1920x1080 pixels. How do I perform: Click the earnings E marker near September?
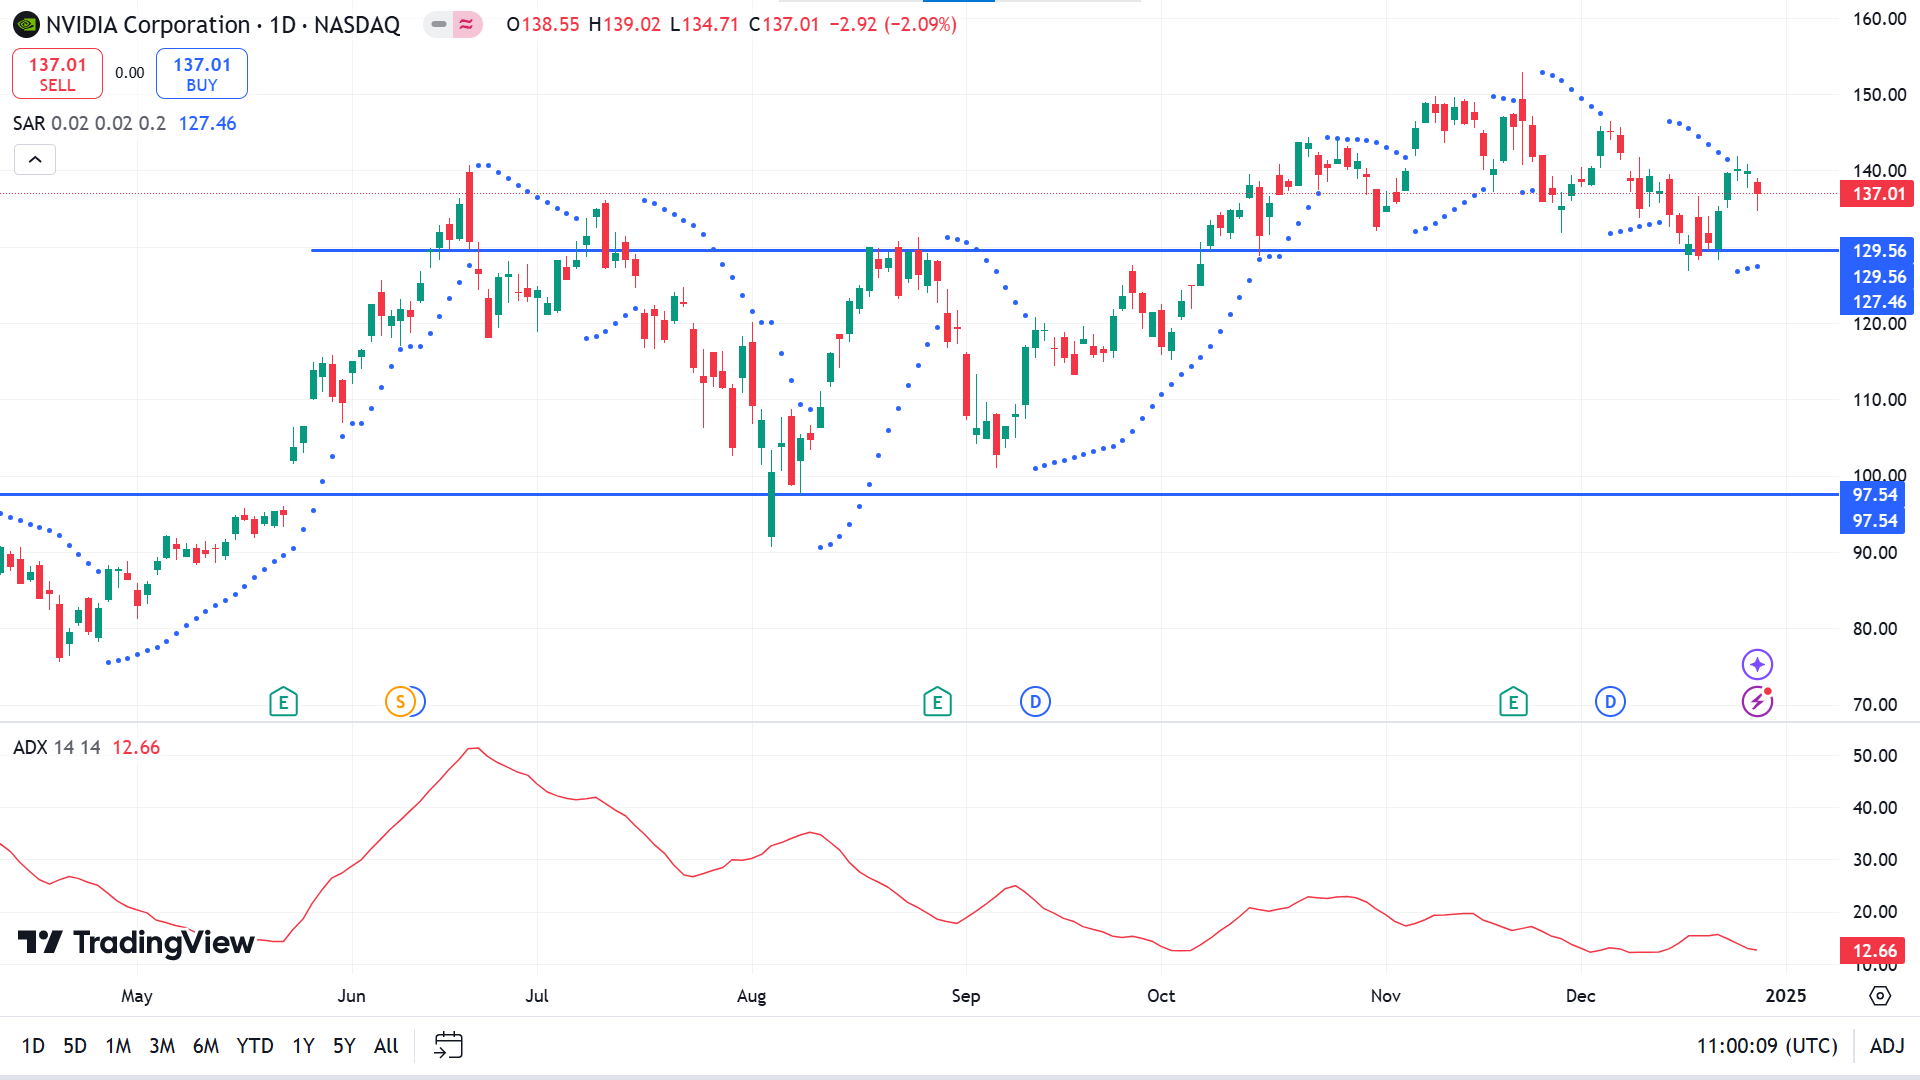[937, 702]
